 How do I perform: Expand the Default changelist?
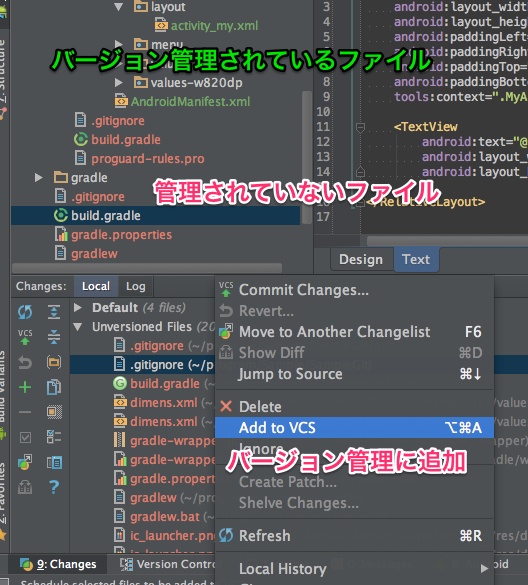(78, 308)
